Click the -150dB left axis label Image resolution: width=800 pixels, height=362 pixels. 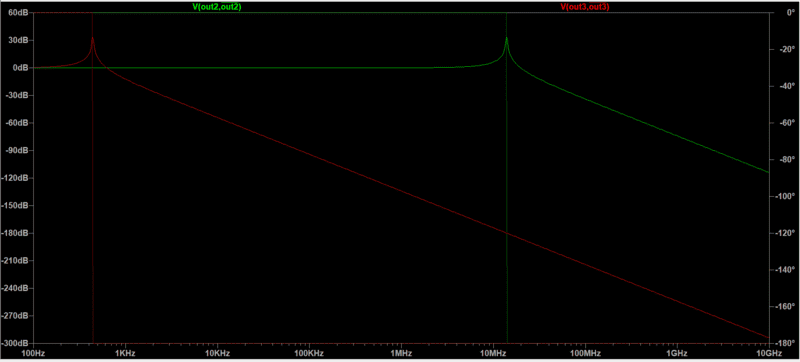point(15,205)
